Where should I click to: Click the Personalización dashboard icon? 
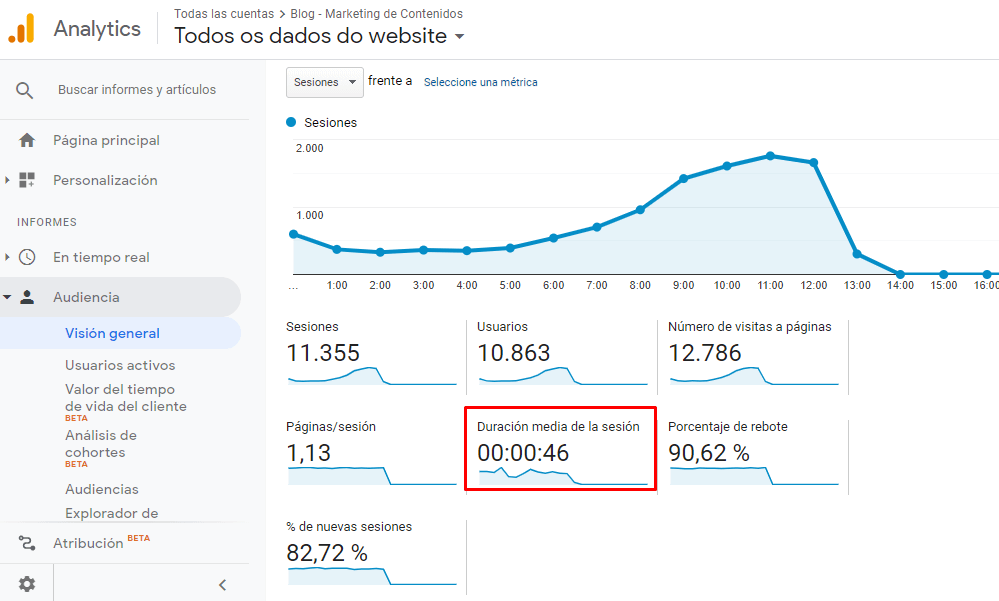point(27,180)
